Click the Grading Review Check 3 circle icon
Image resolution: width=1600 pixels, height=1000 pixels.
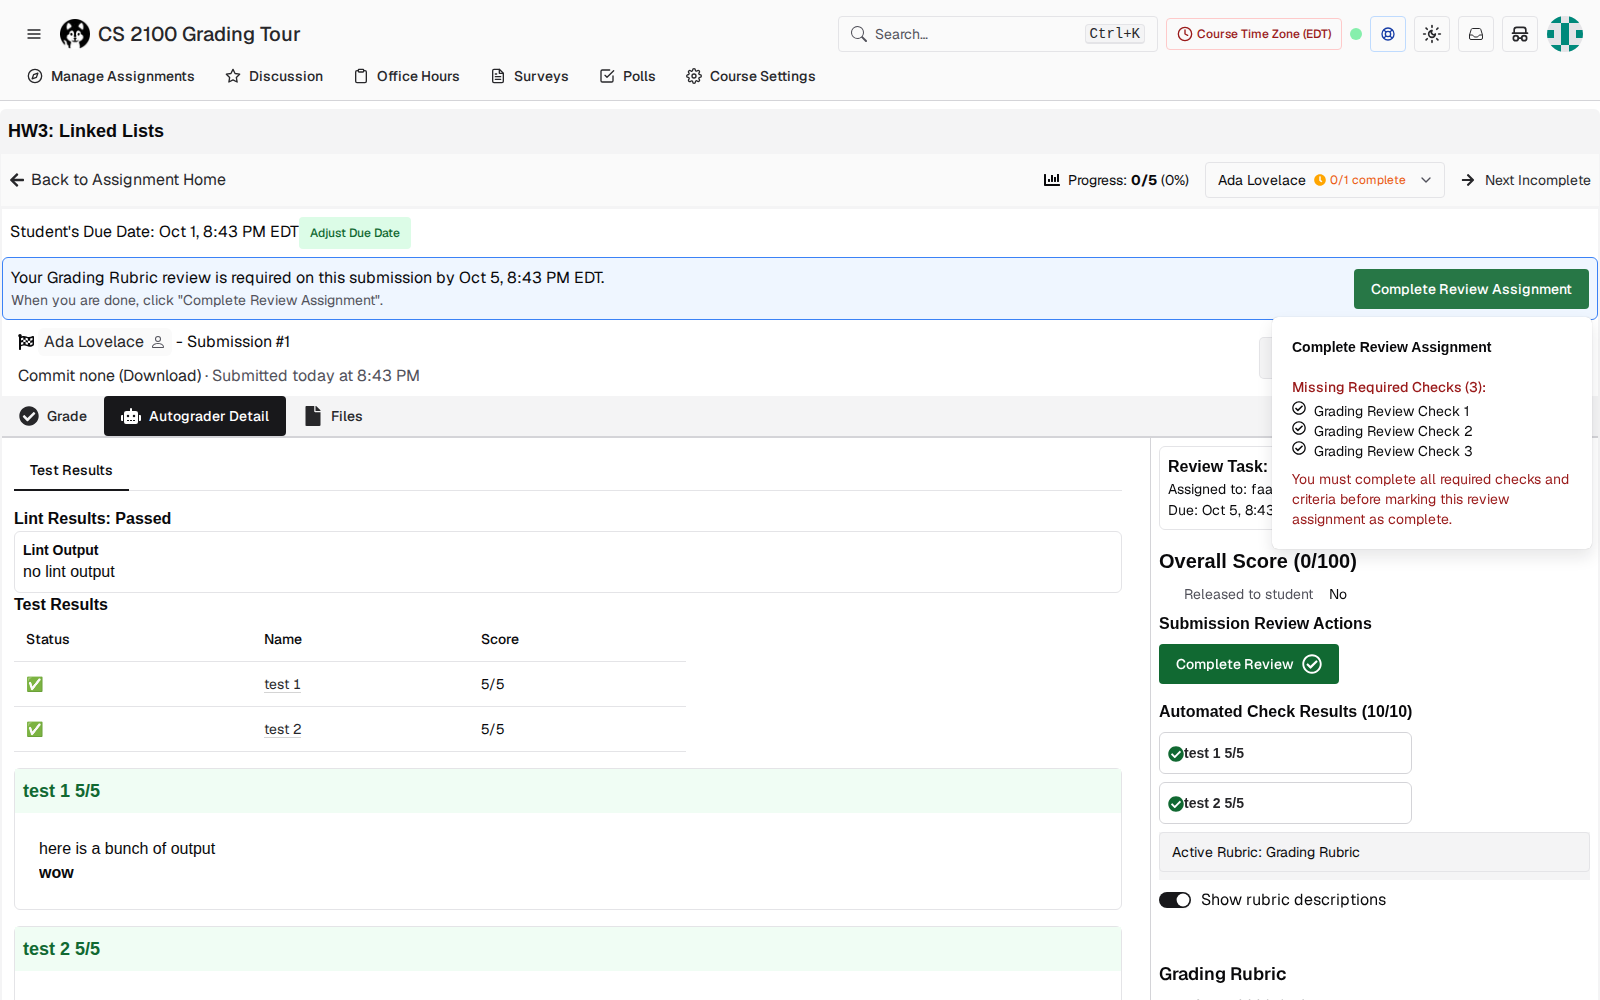[x=1299, y=449]
